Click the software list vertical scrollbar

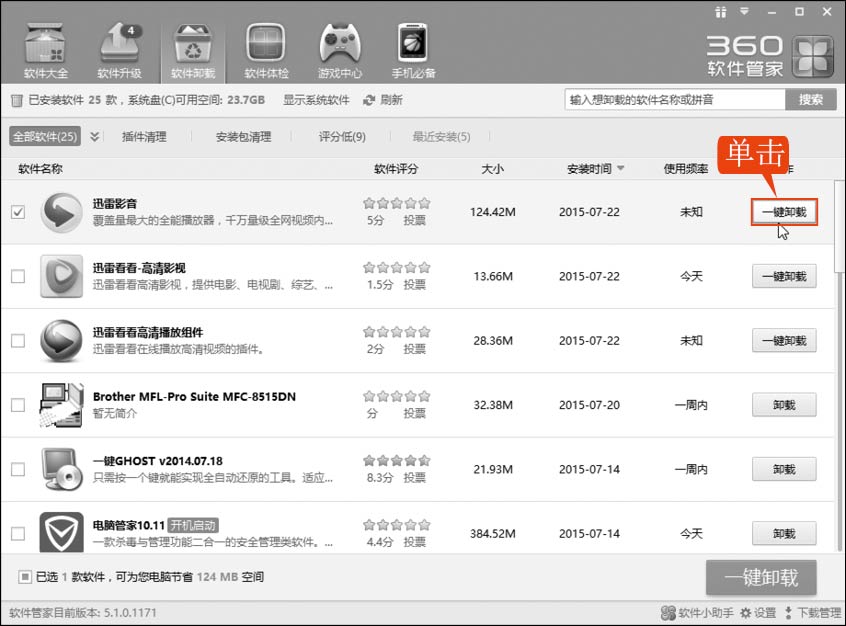839,227
